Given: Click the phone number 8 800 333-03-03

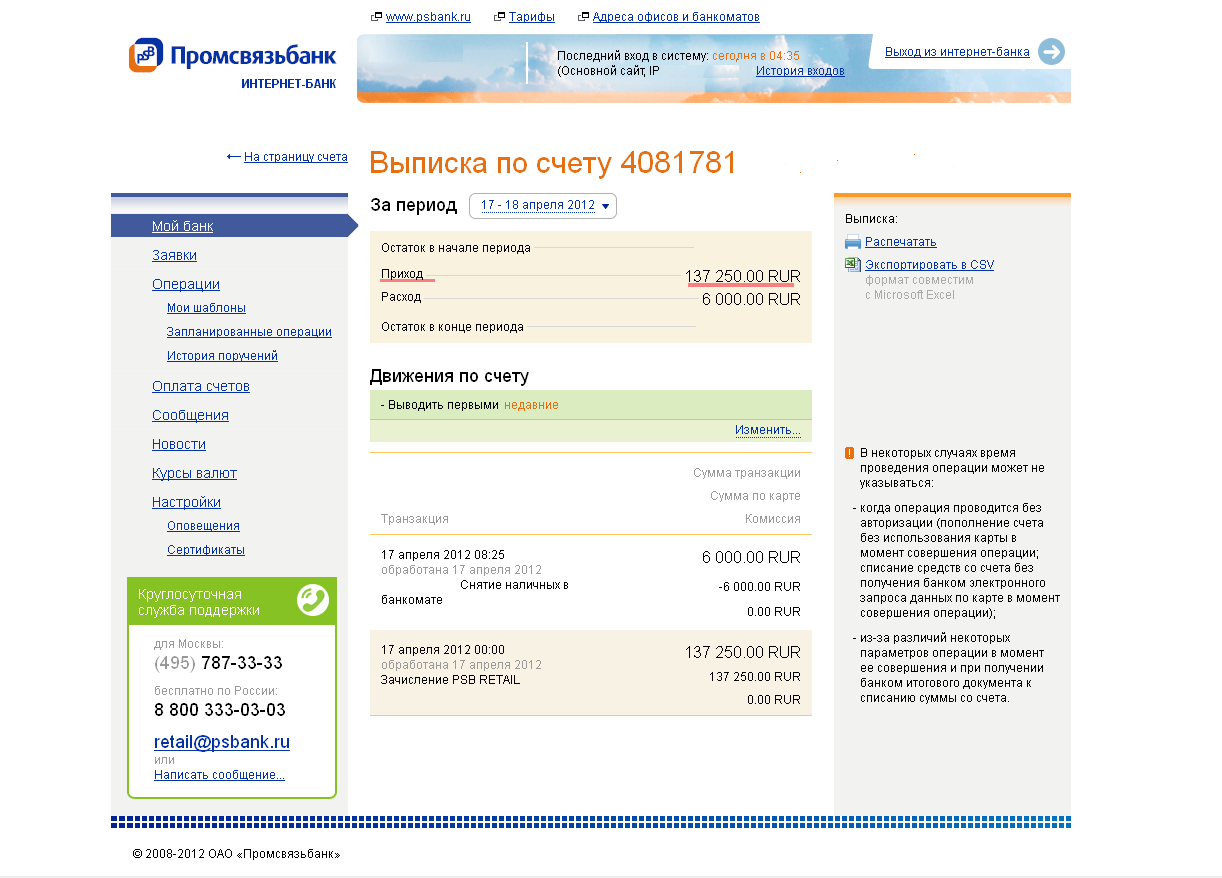Looking at the screenshot, I should (x=220, y=710).
